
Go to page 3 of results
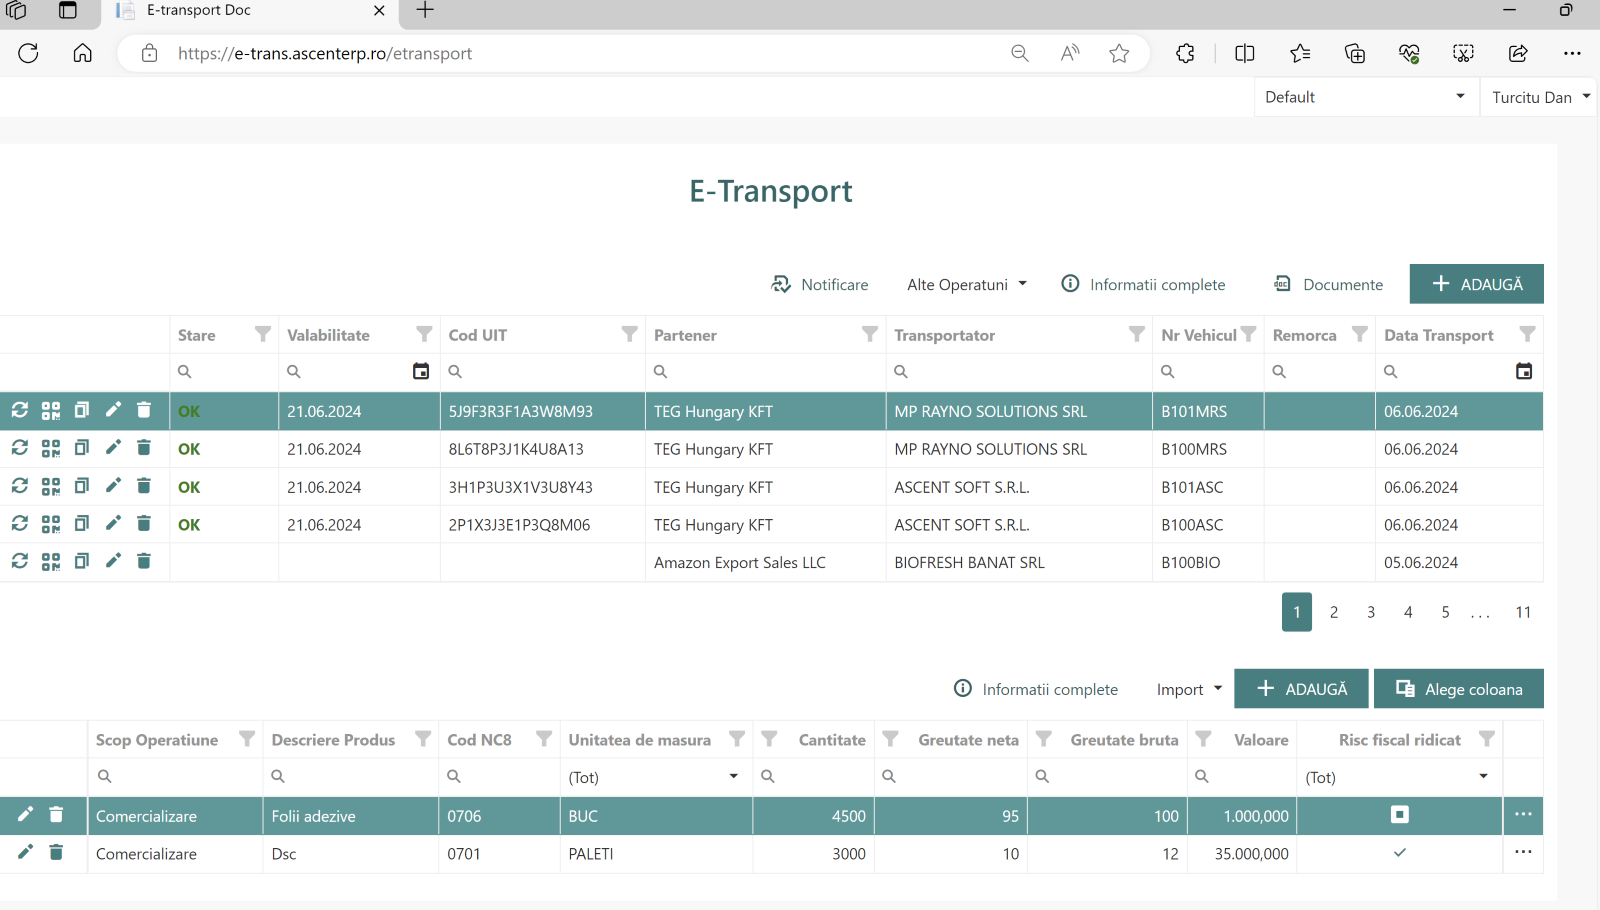[x=1371, y=612]
